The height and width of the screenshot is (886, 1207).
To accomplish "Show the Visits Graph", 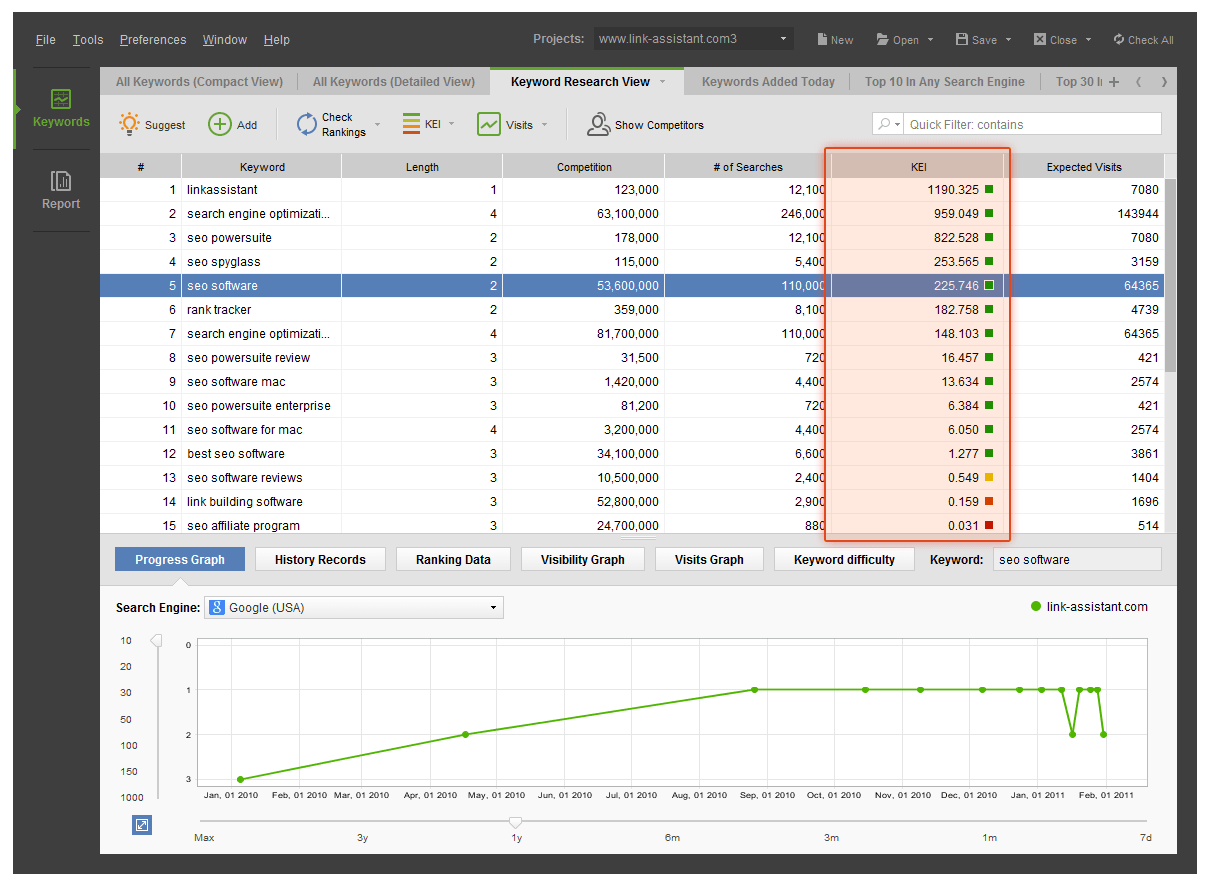I will click(x=709, y=559).
